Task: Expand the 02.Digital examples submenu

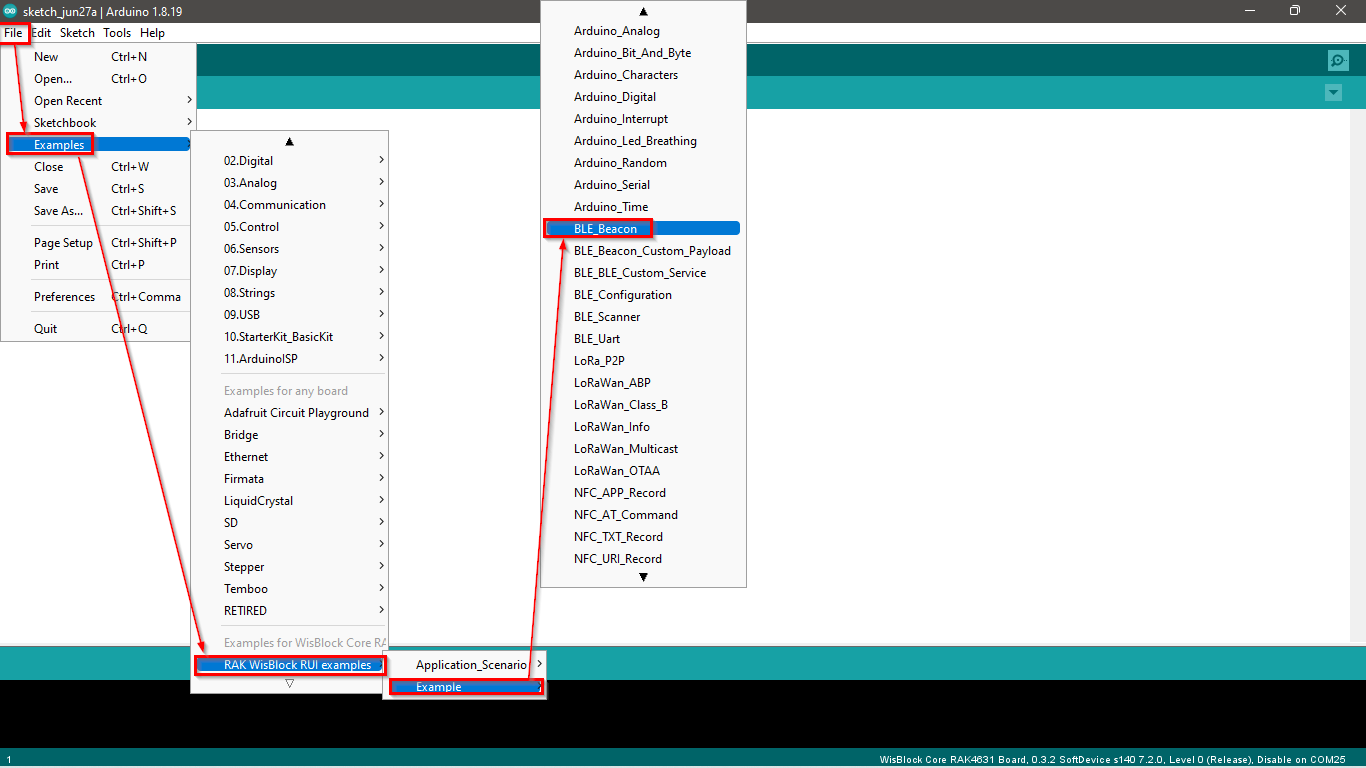Action: tap(289, 161)
